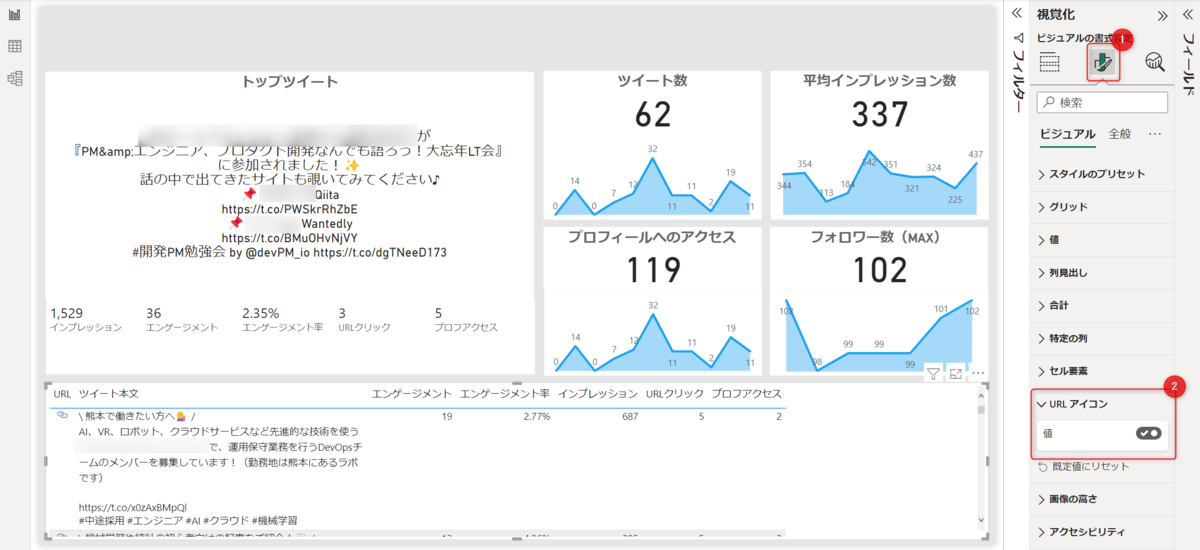The height and width of the screenshot is (550, 1200).
Task: Toggle the URL アイコン 値 switch
Action: [x=1148, y=434]
